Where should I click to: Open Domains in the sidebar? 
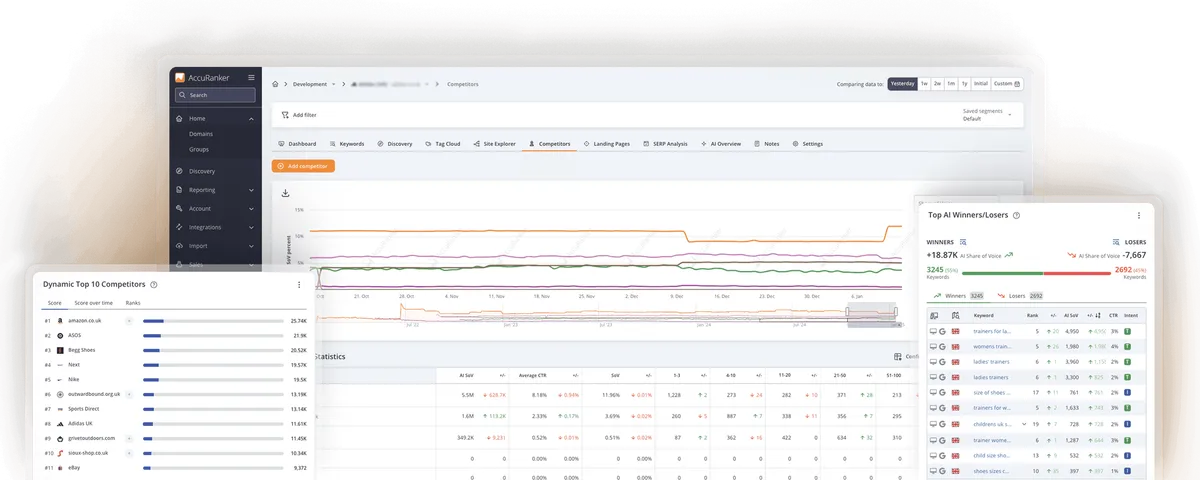(x=201, y=133)
